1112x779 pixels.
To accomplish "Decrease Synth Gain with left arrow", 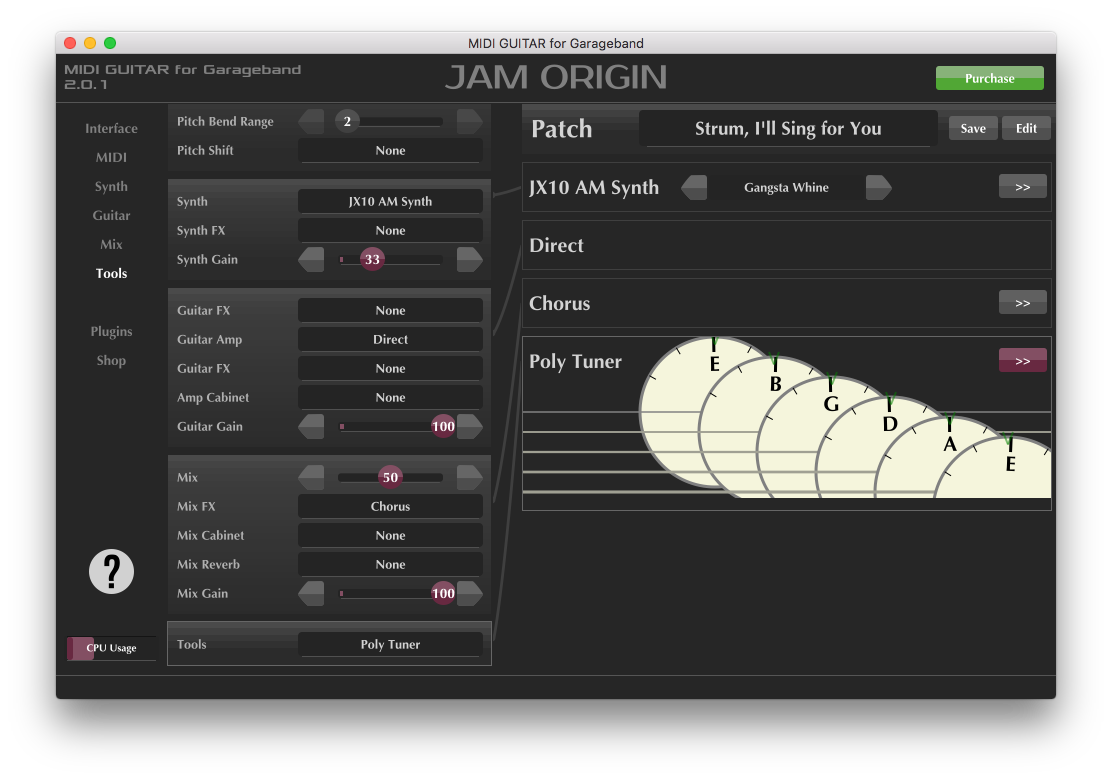I will pyautogui.click(x=311, y=260).
